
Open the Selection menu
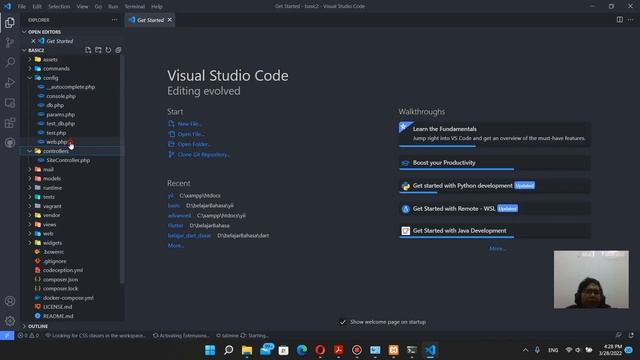59,6
